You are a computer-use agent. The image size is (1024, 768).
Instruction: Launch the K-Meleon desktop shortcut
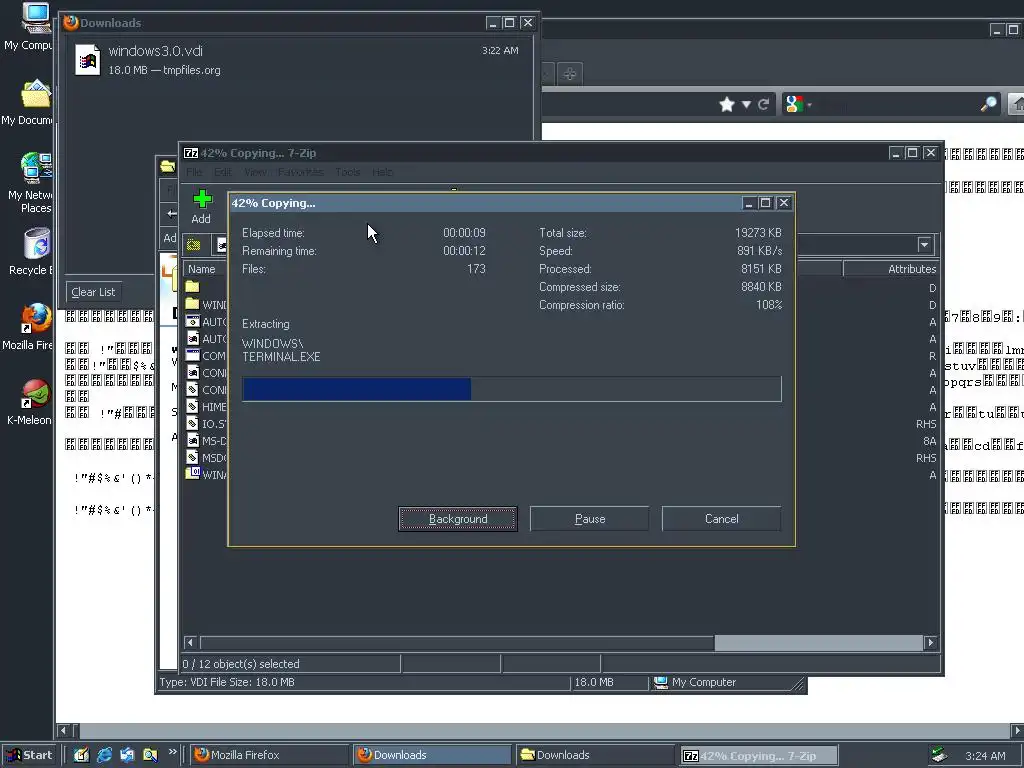[35, 394]
